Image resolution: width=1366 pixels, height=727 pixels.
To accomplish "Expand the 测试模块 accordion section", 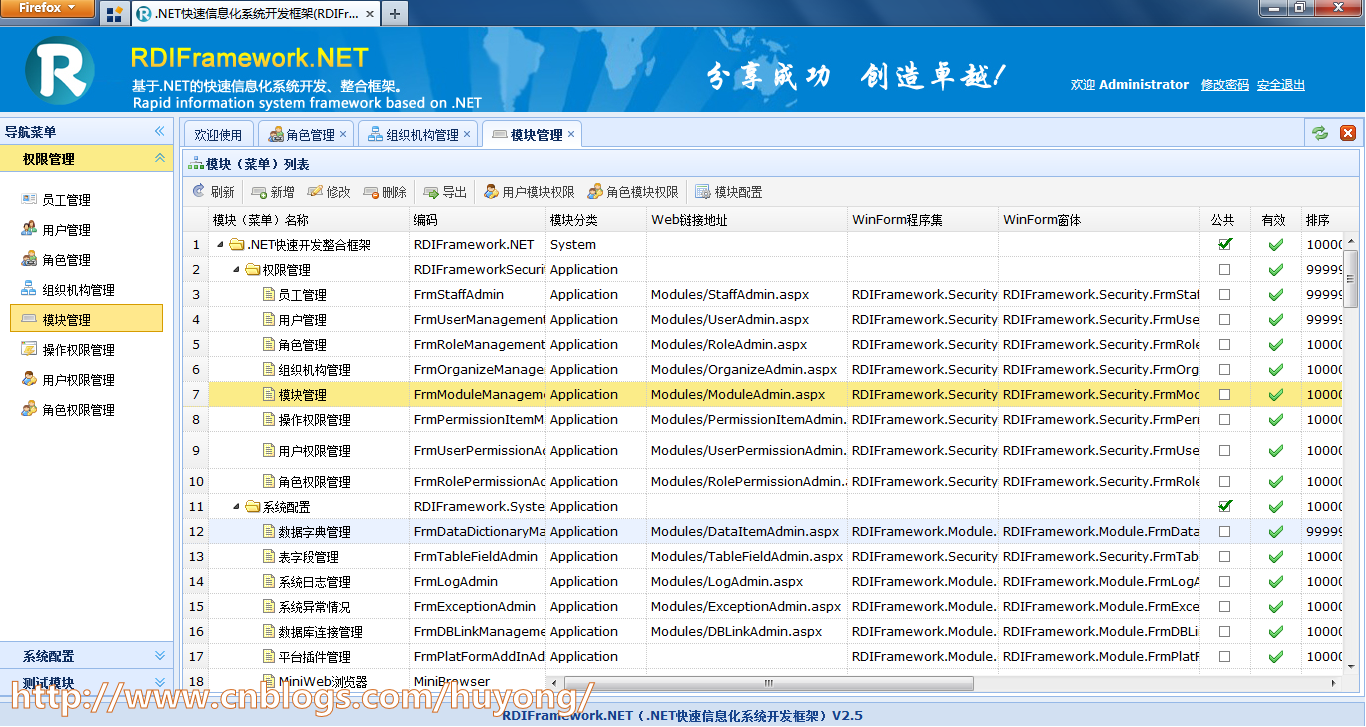I will click(159, 683).
